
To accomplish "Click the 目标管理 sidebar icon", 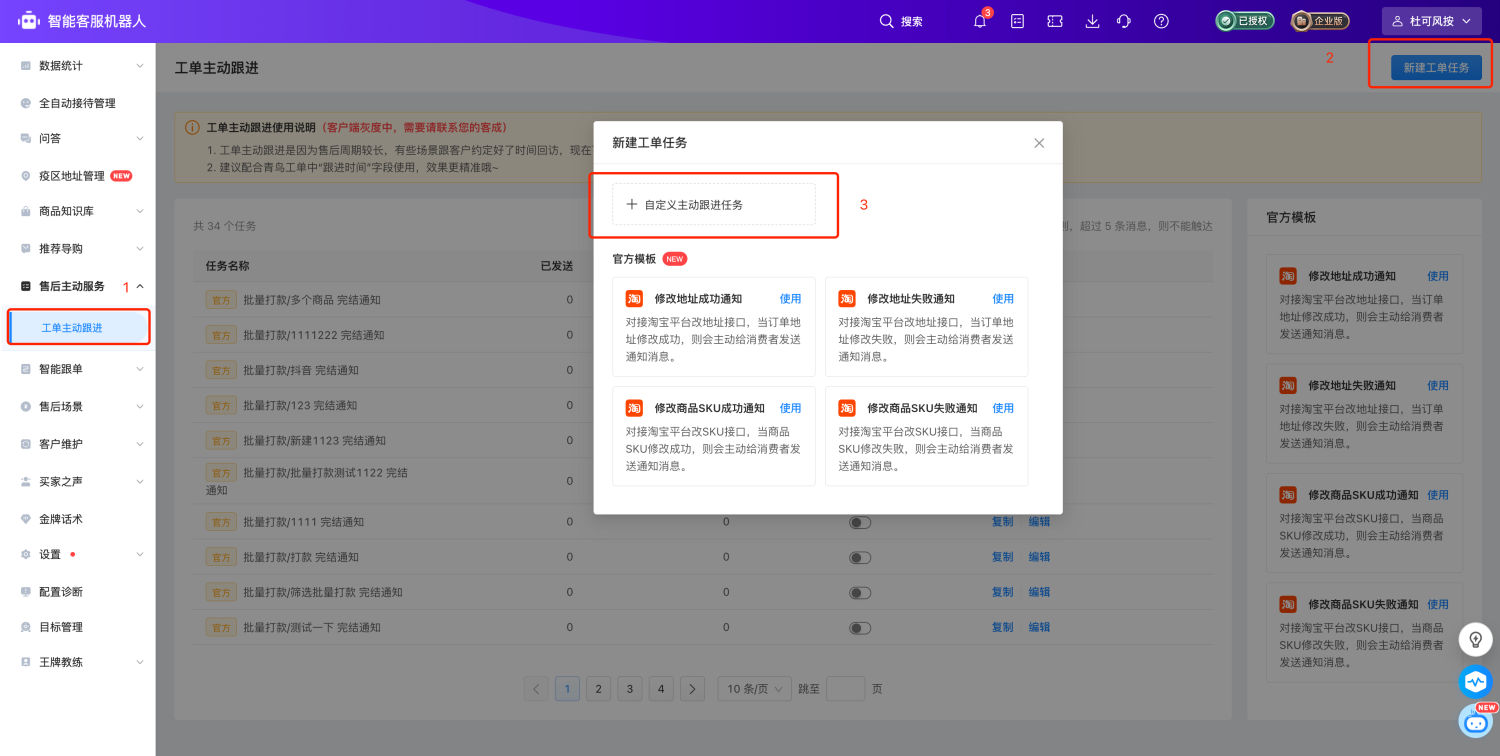I will click(x=26, y=627).
